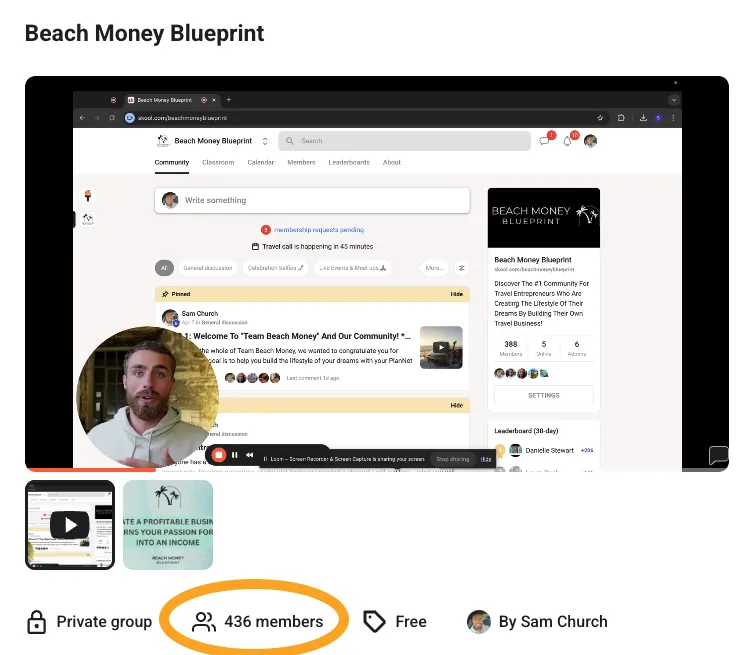The image size is (746, 655).
Task: Open the browser extensions puzzle icon
Action: coord(621,118)
